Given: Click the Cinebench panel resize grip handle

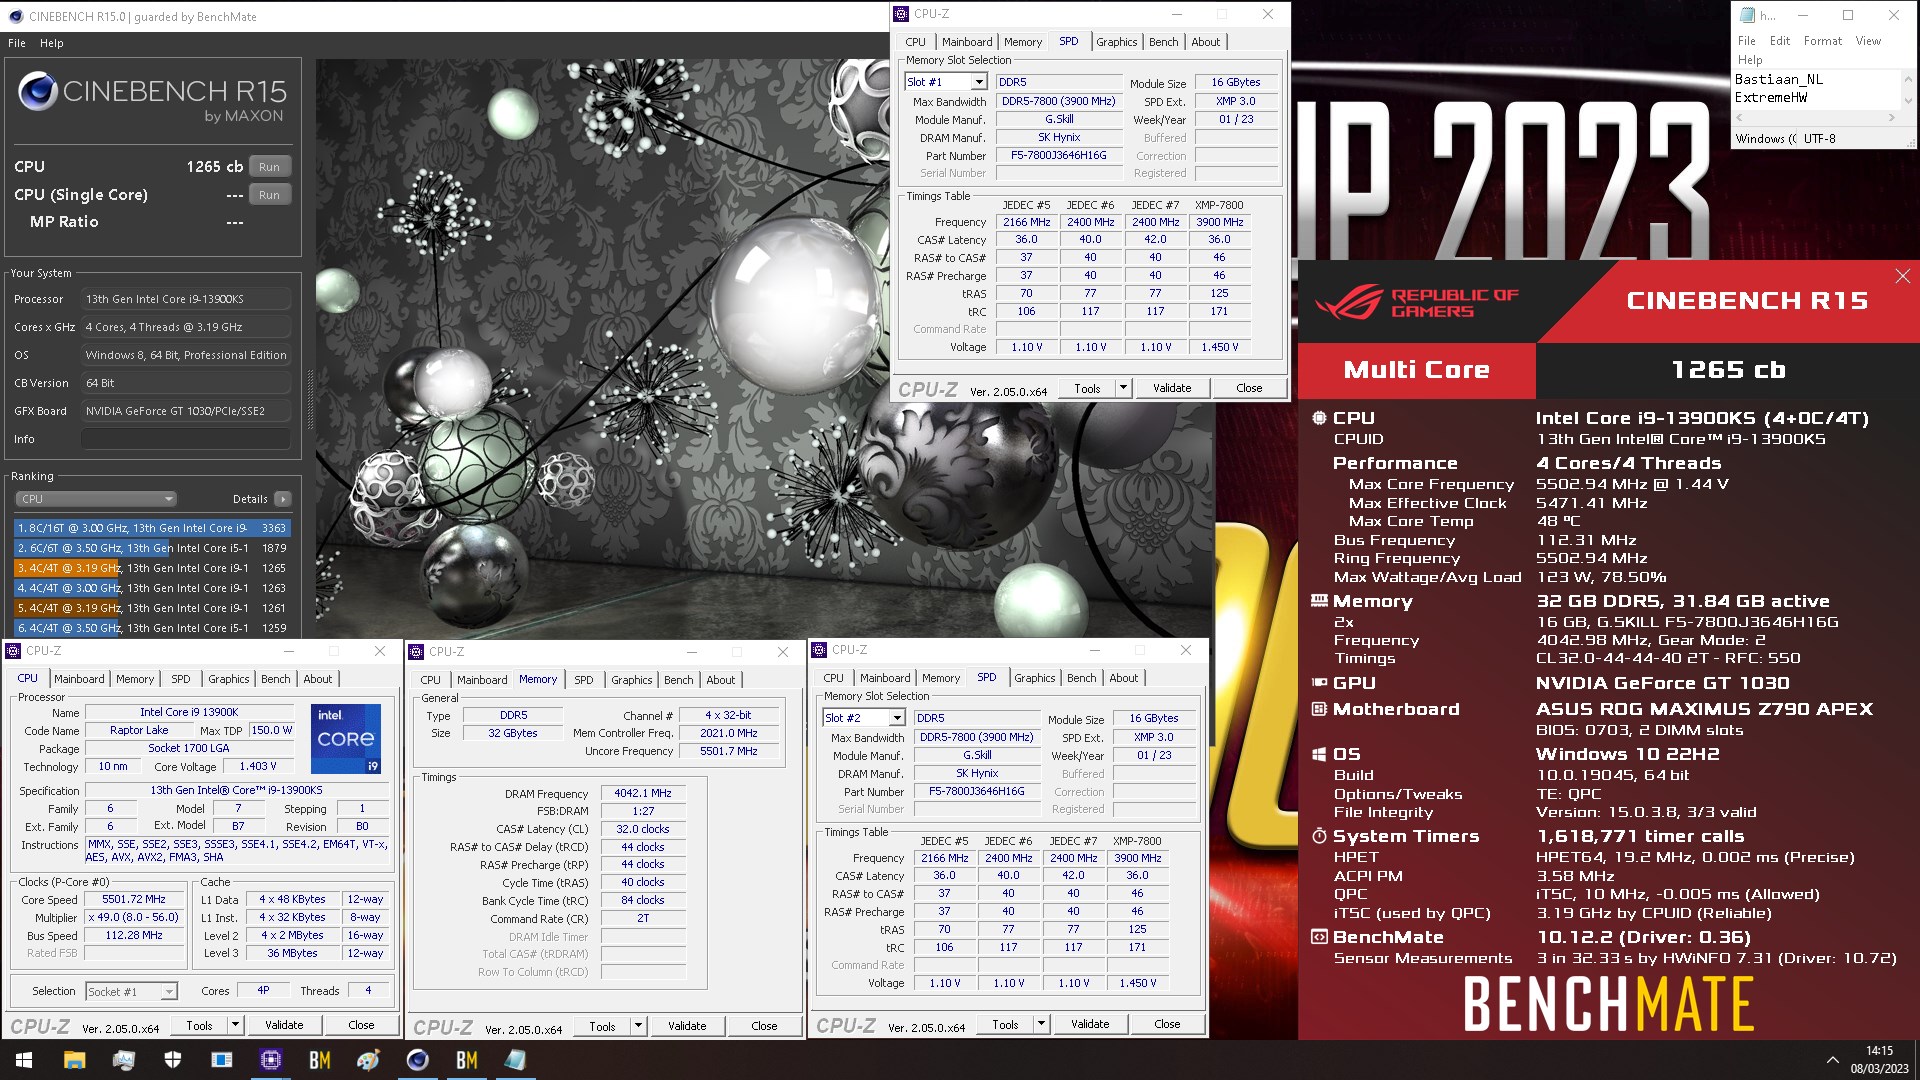Looking at the screenshot, I should pos(309,400).
